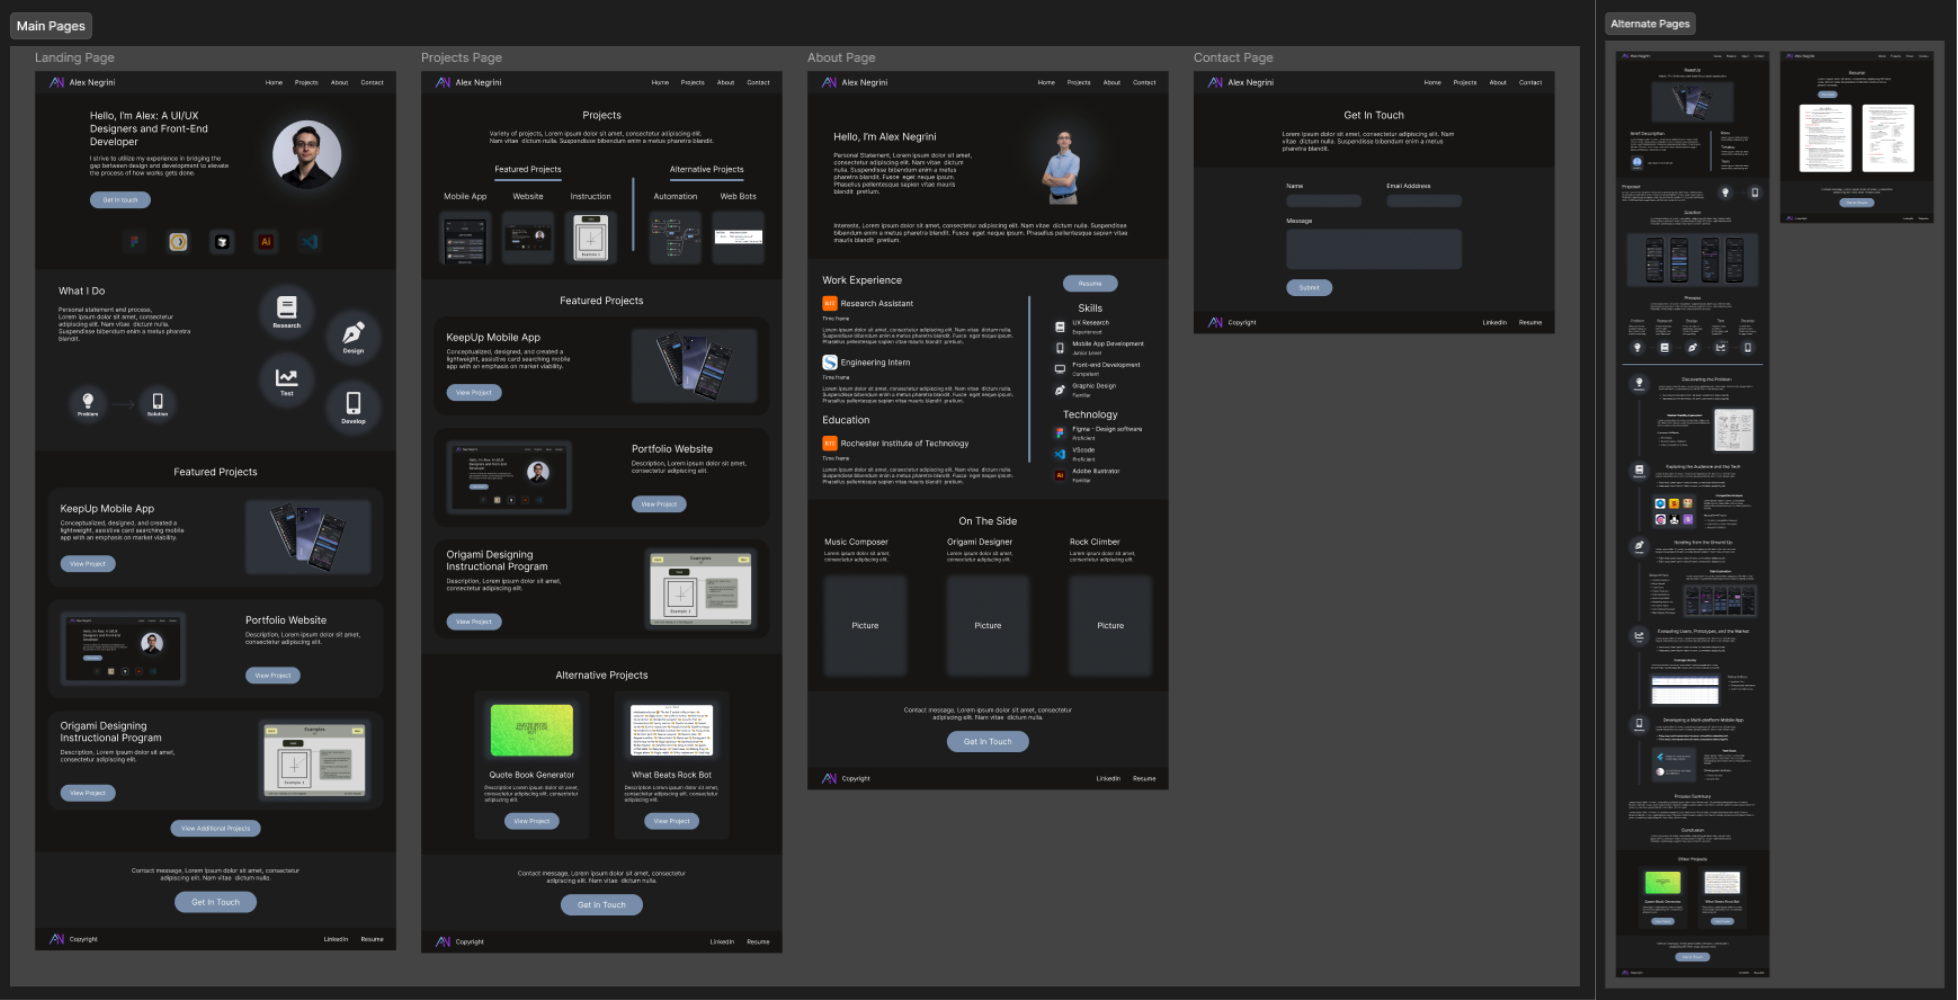Click About nav link on Projects Page
The image size is (1958, 1000).
726,82
